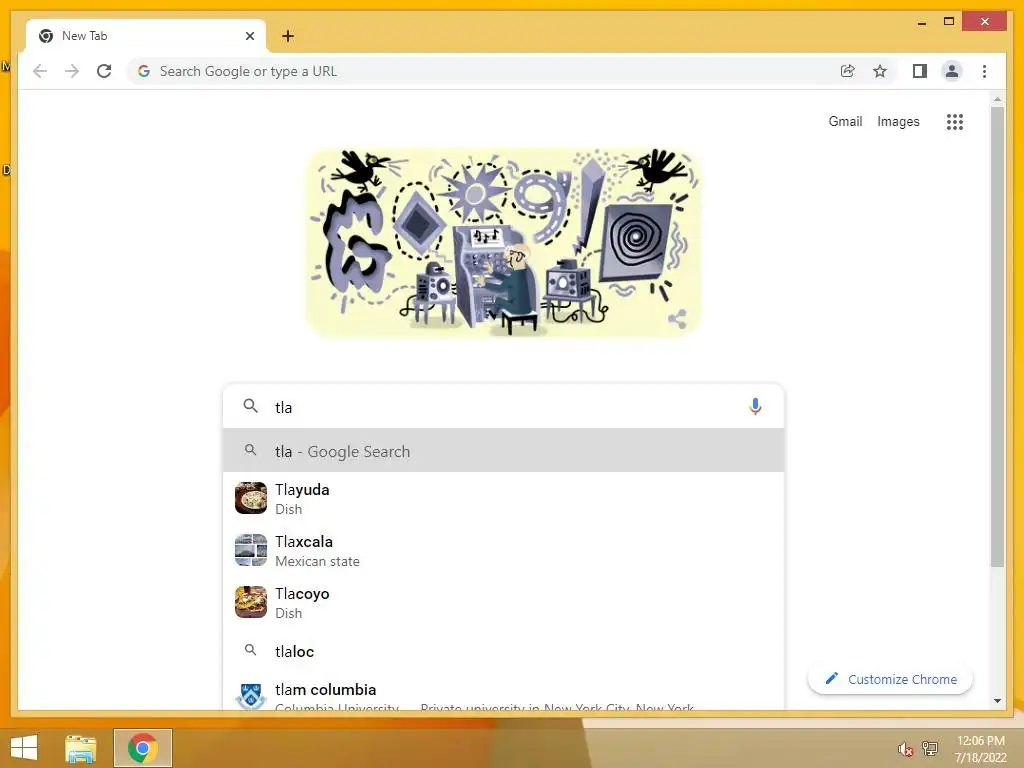Open the Images link
Image resolution: width=1024 pixels, height=768 pixels.
point(898,121)
